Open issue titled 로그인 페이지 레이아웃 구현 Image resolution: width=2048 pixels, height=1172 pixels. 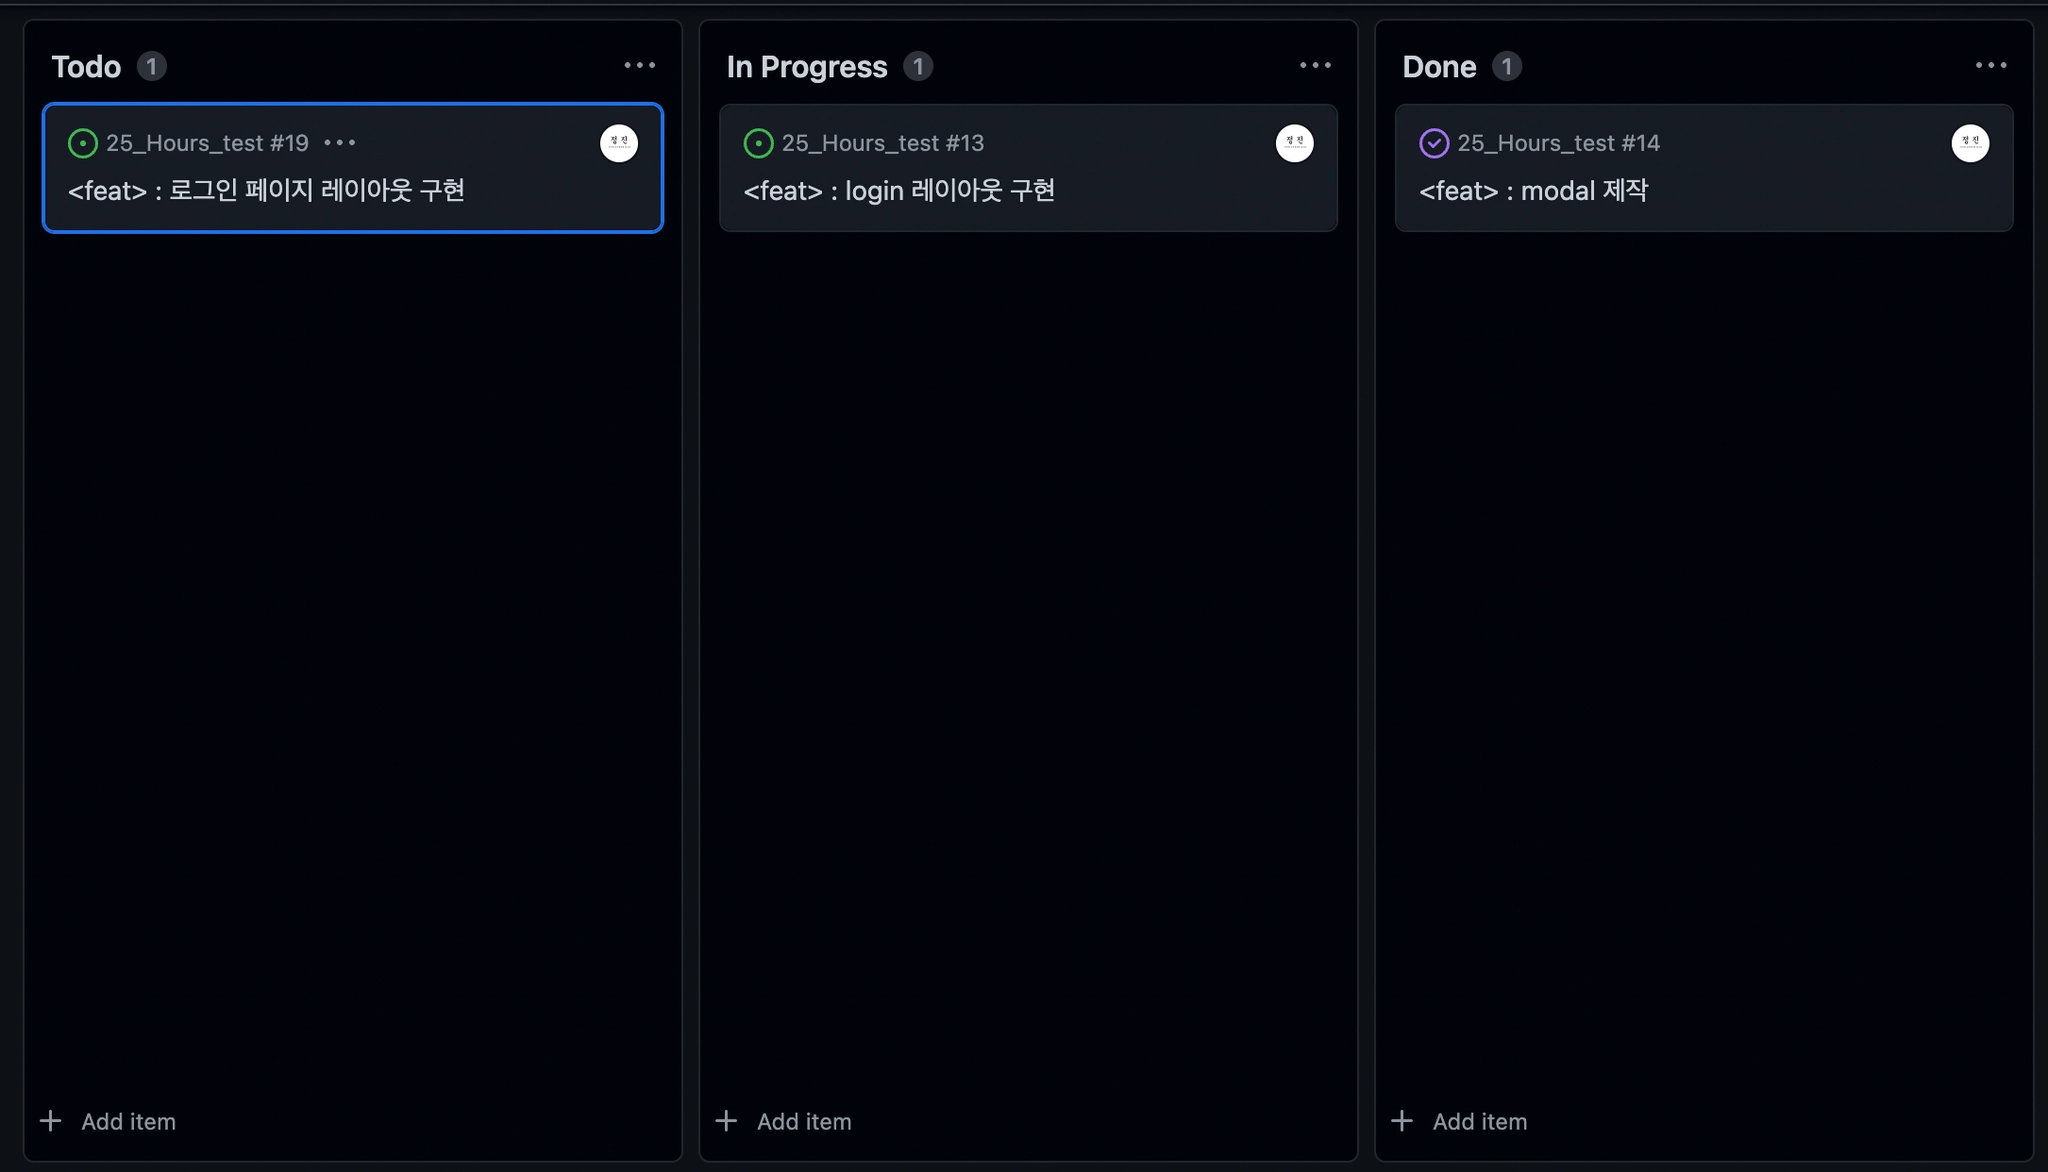point(266,190)
